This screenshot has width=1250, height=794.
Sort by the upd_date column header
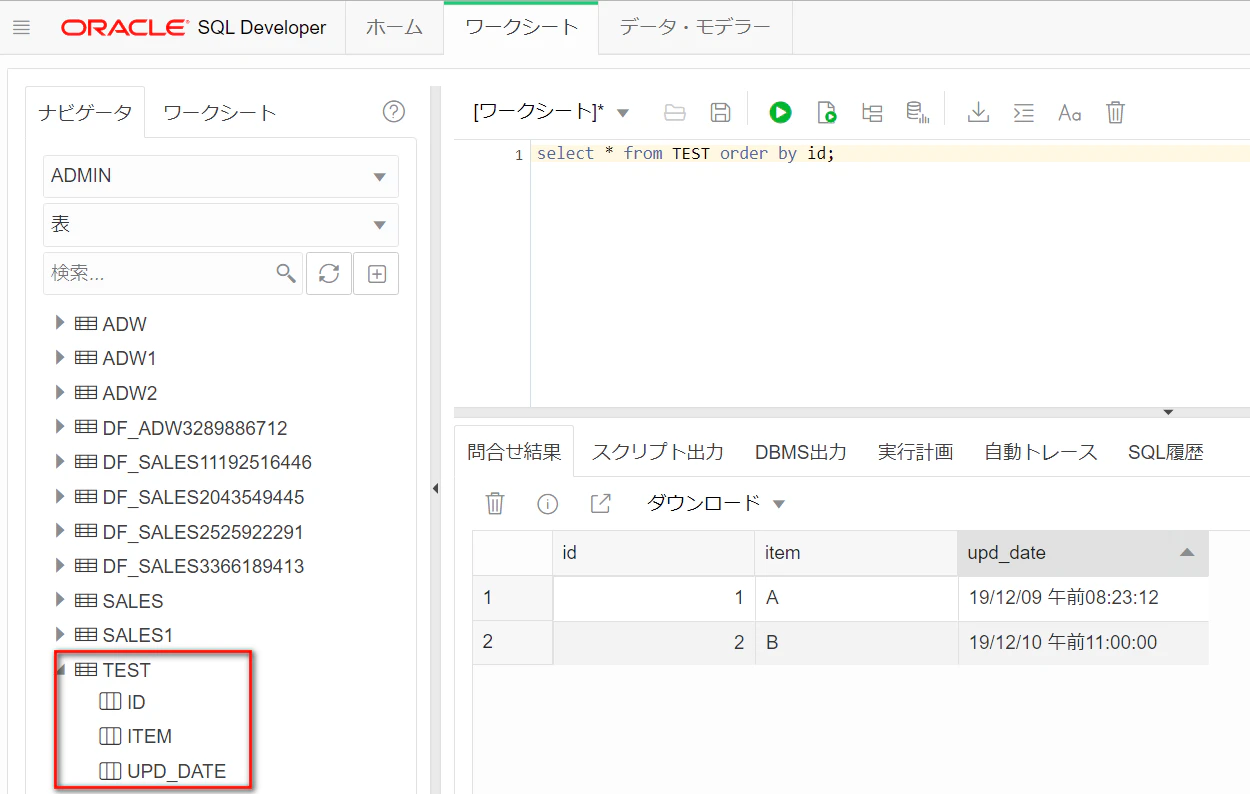(x=1082, y=553)
